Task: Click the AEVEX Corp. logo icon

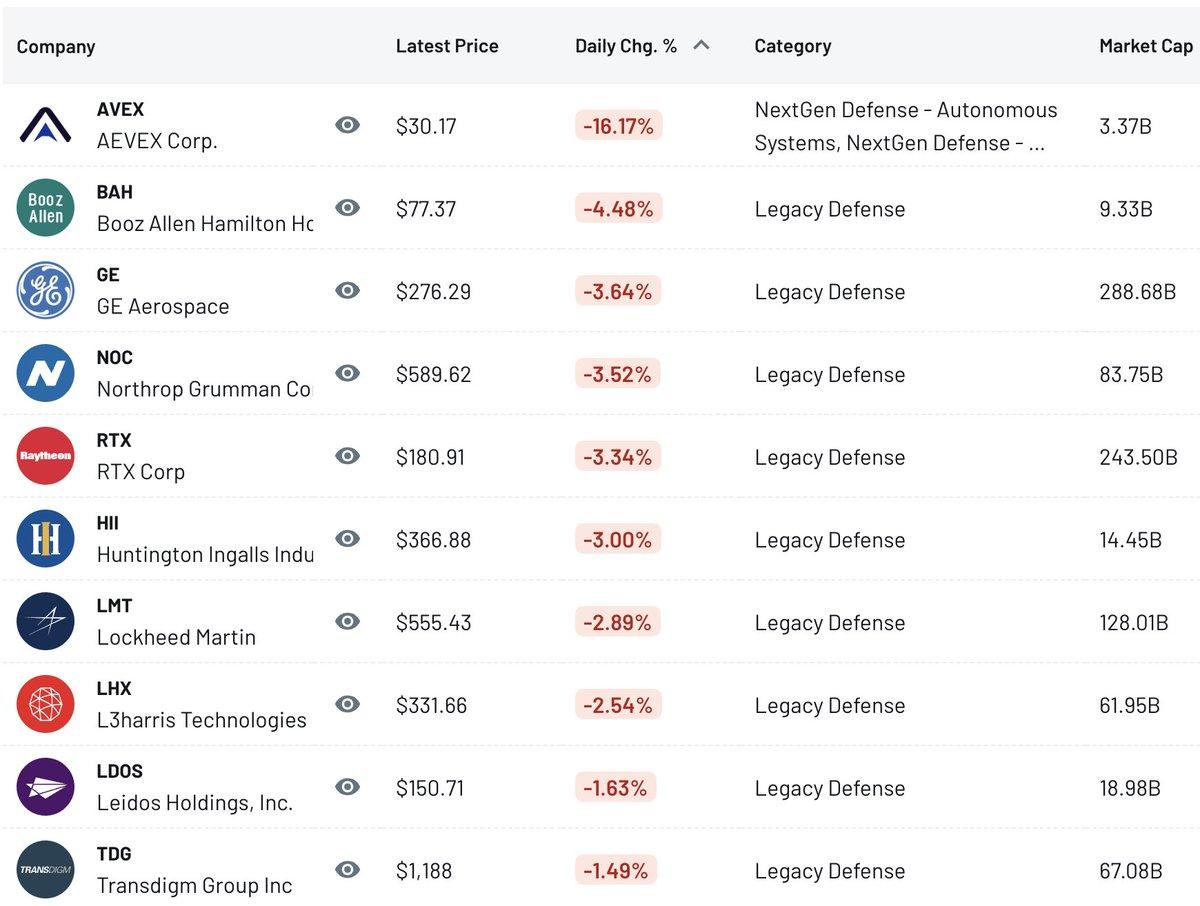Action: pyautogui.click(x=45, y=125)
